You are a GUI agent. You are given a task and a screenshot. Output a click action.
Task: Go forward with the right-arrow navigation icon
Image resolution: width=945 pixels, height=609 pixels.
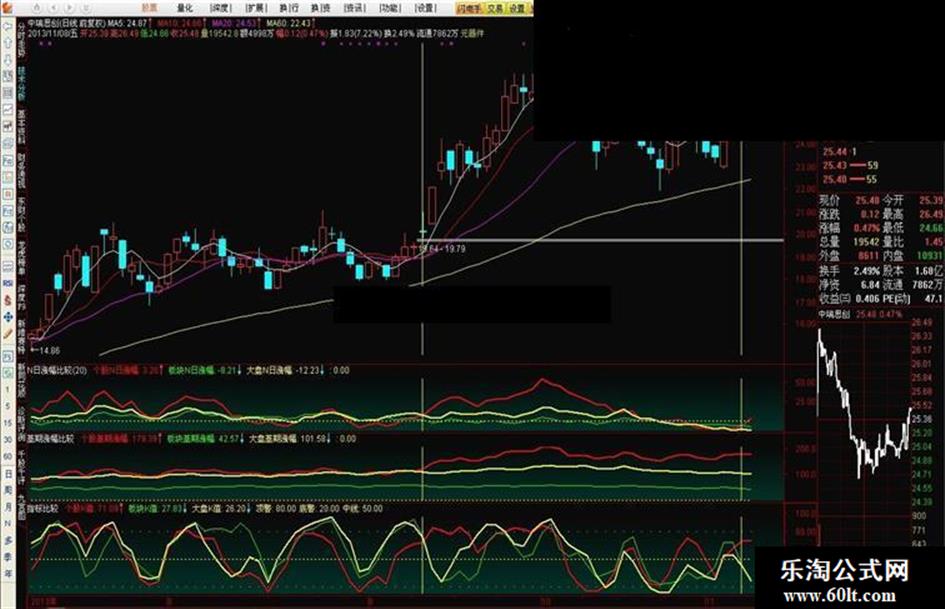[x=69, y=8]
